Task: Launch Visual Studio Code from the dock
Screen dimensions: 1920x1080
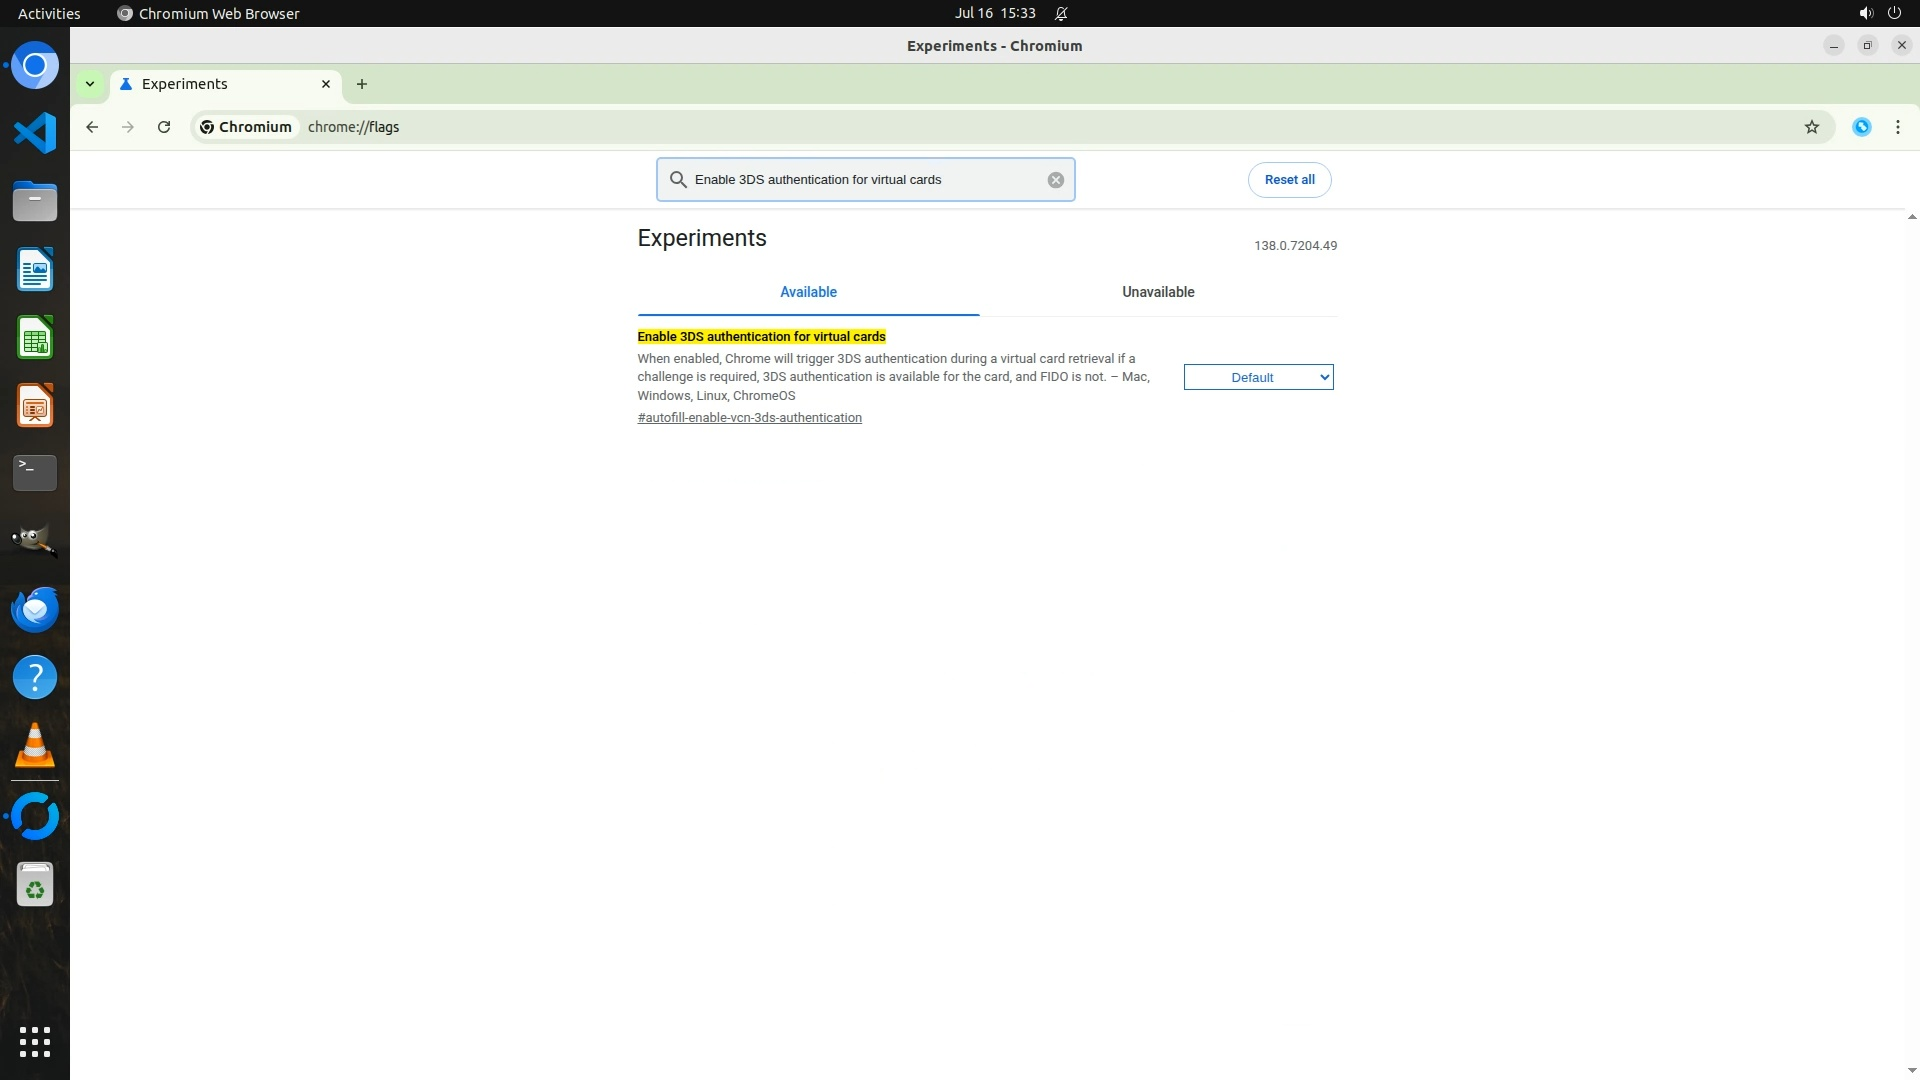Action: click(35, 133)
